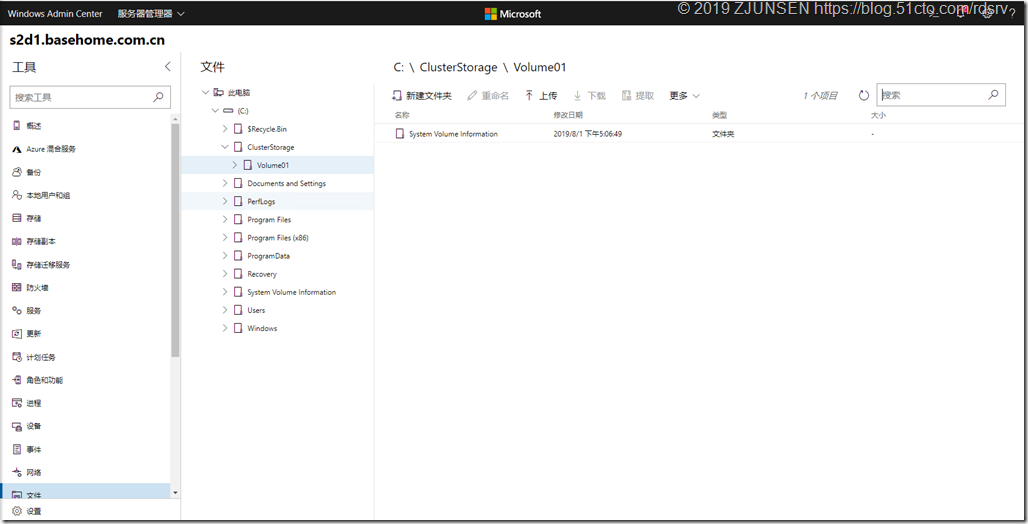Screen dimensions: 1028x524
Task: Click magnifier icon in file search box
Action: pyautogui.click(x=993, y=95)
